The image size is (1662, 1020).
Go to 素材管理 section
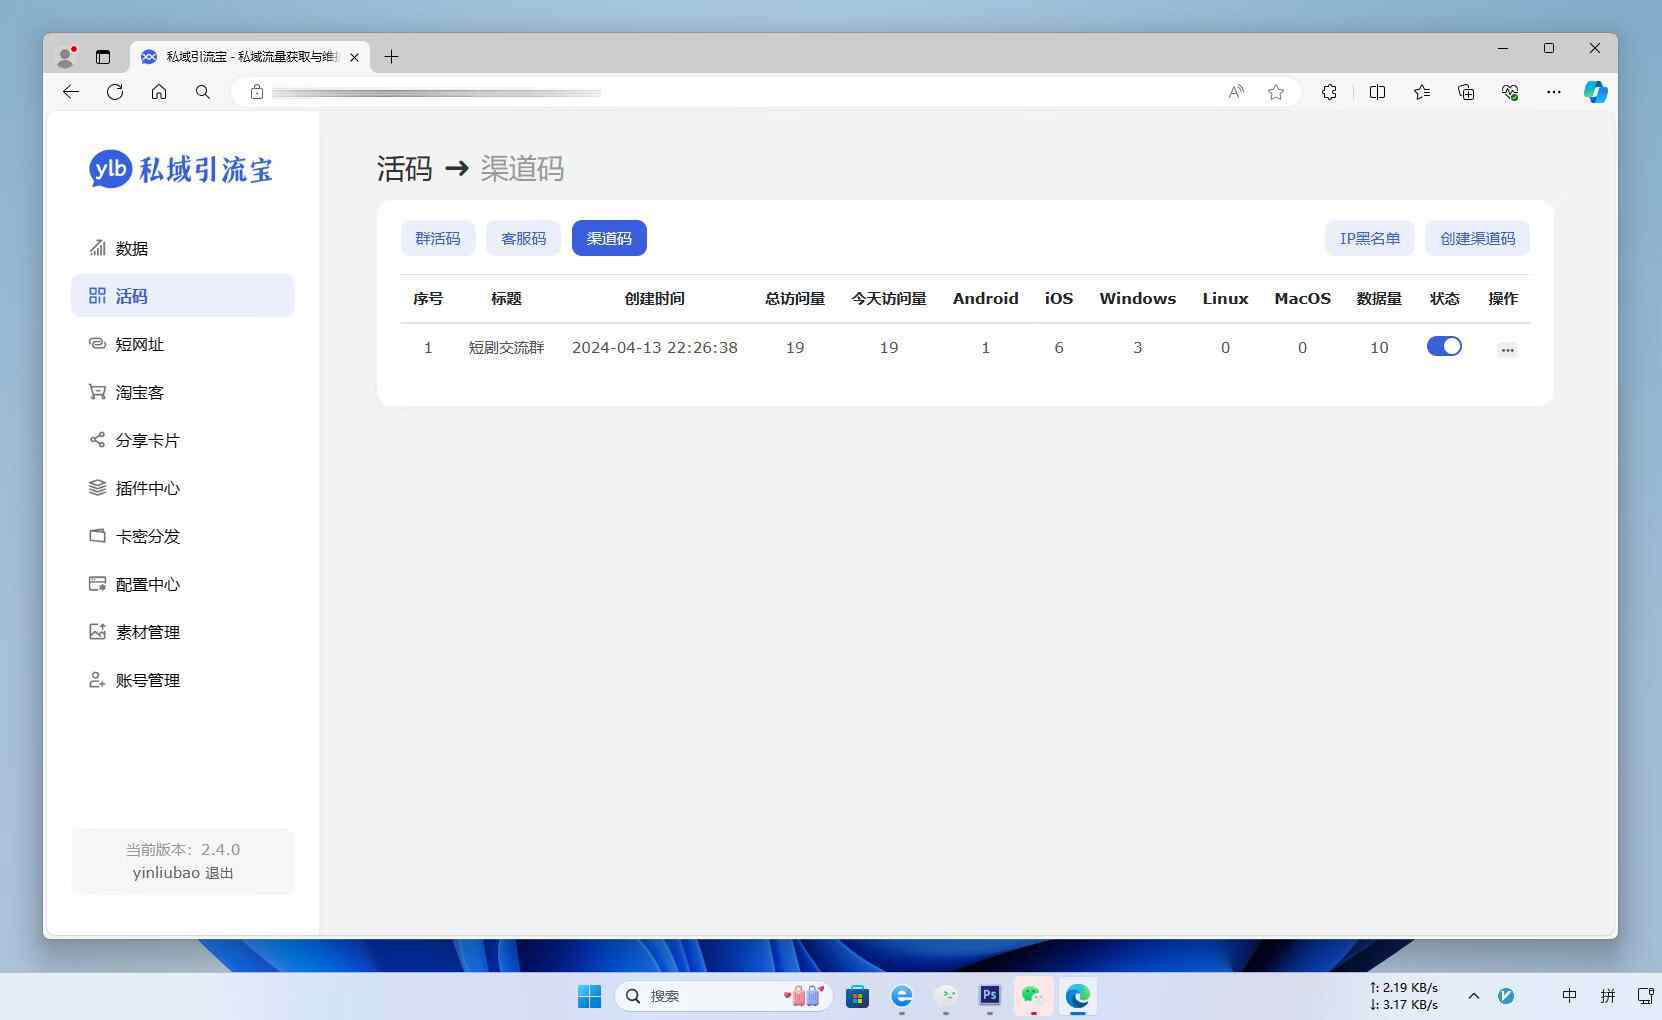182,632
